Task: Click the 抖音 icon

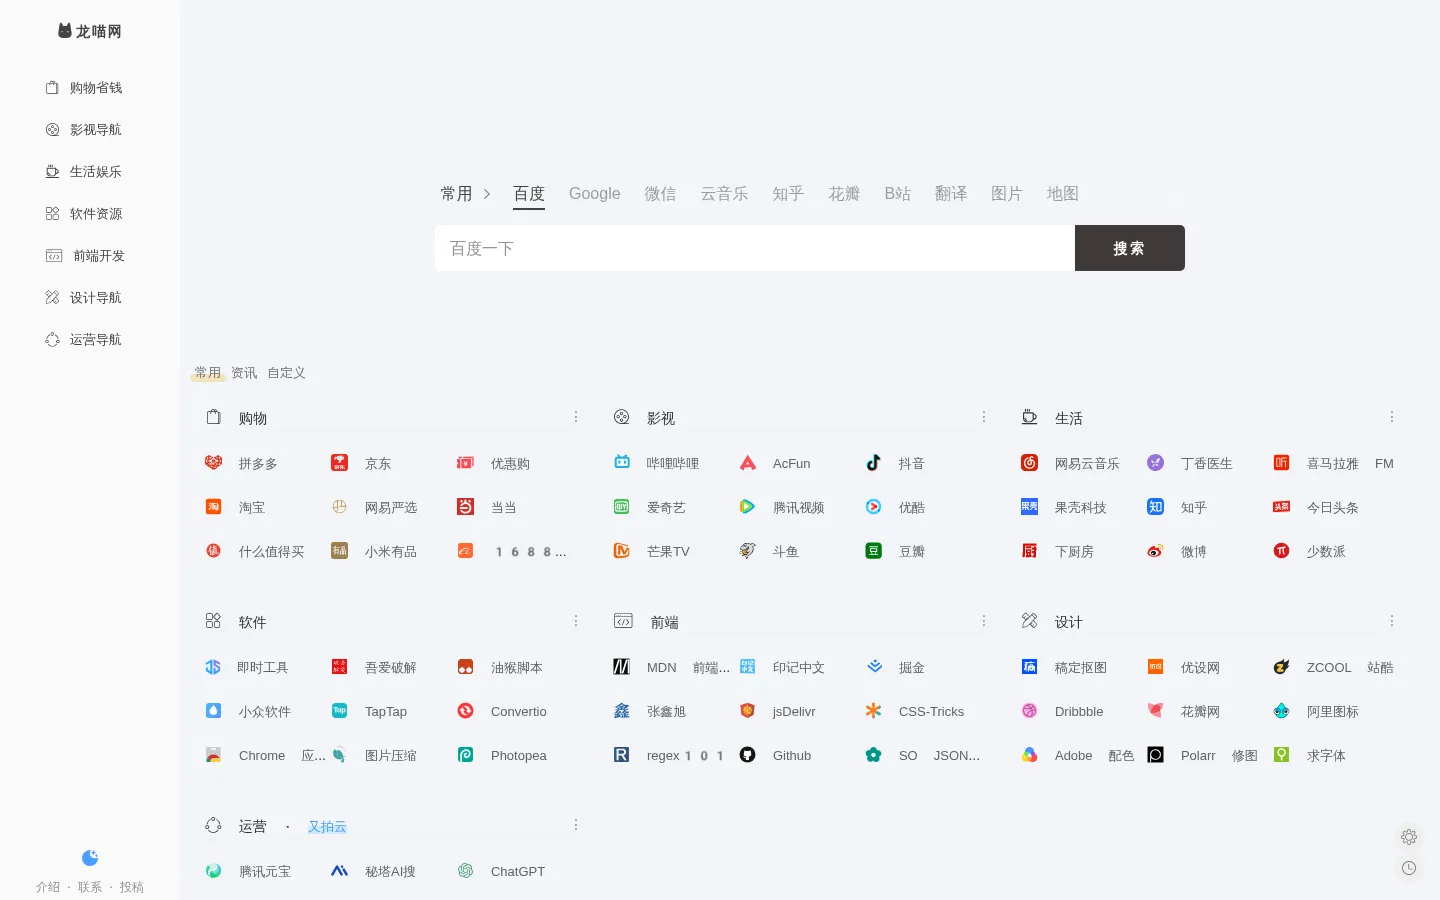Action: [873, 463]
